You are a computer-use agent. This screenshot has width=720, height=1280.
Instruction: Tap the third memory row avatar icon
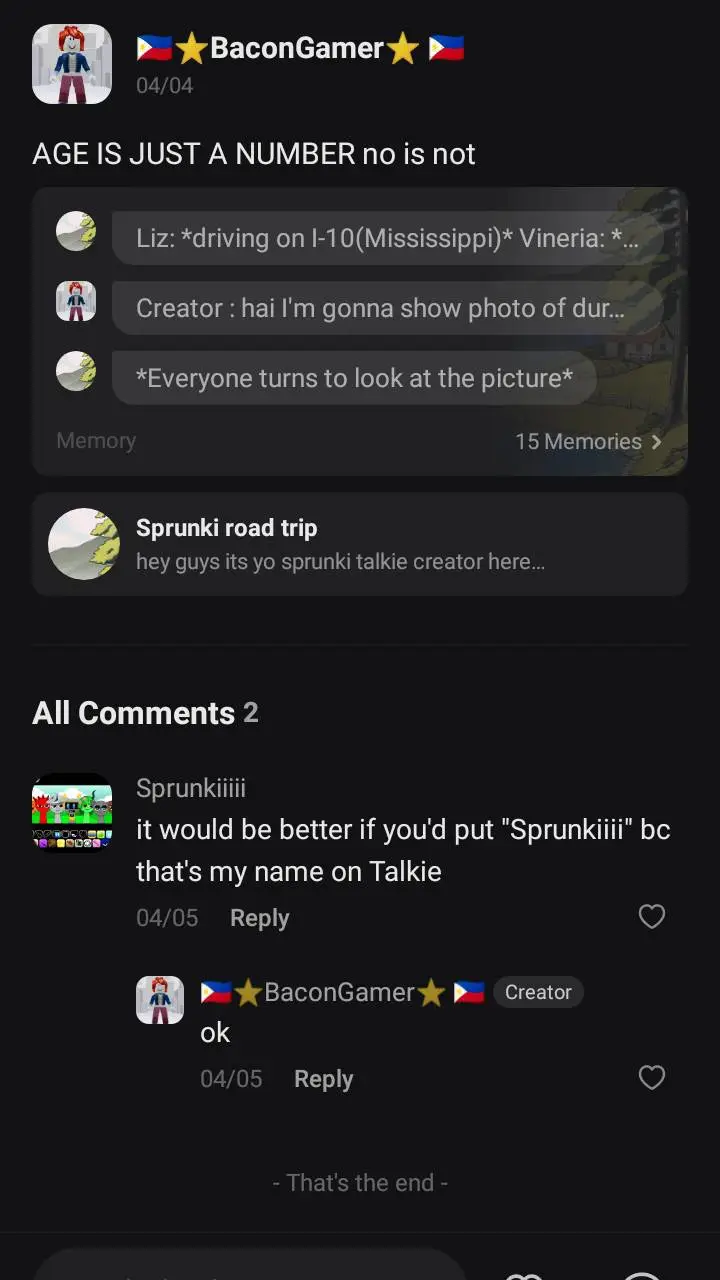[76, 372]
